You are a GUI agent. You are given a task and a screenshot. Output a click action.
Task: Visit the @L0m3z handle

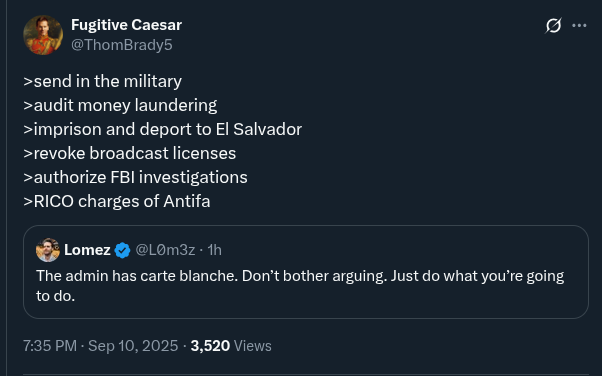pyautogui.click(x=165, y=250)
